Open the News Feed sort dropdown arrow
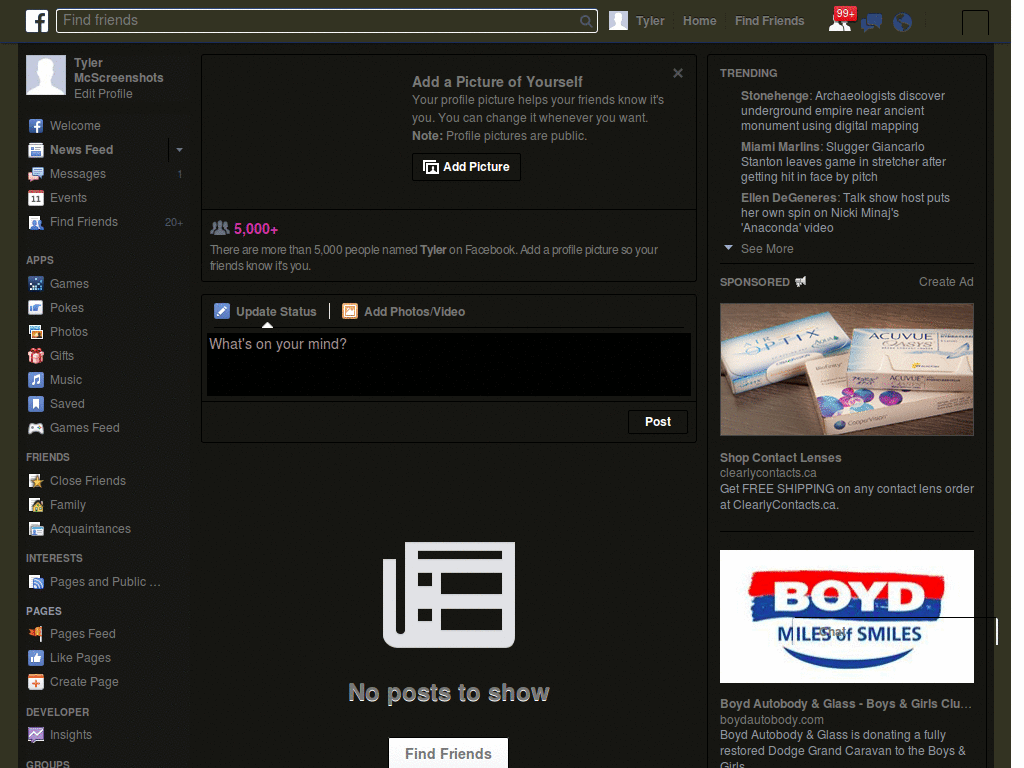This screenshot has height=768, width=1024. coord(179,150)
